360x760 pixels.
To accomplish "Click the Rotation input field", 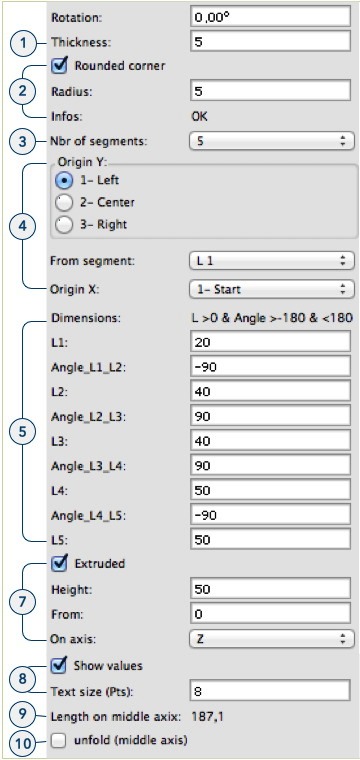I will point(270,16).
